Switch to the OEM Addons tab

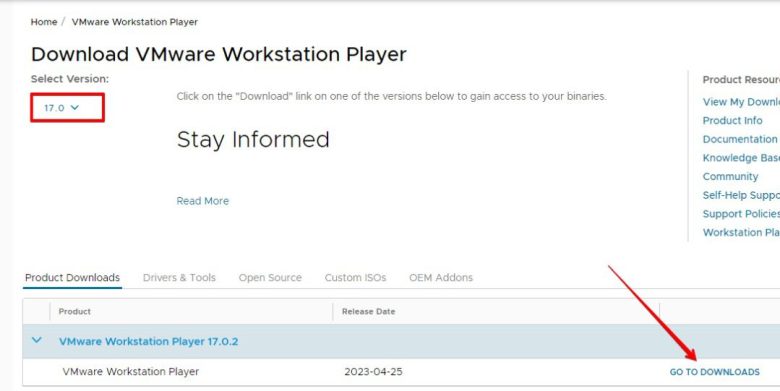click(x=441, y=278)
